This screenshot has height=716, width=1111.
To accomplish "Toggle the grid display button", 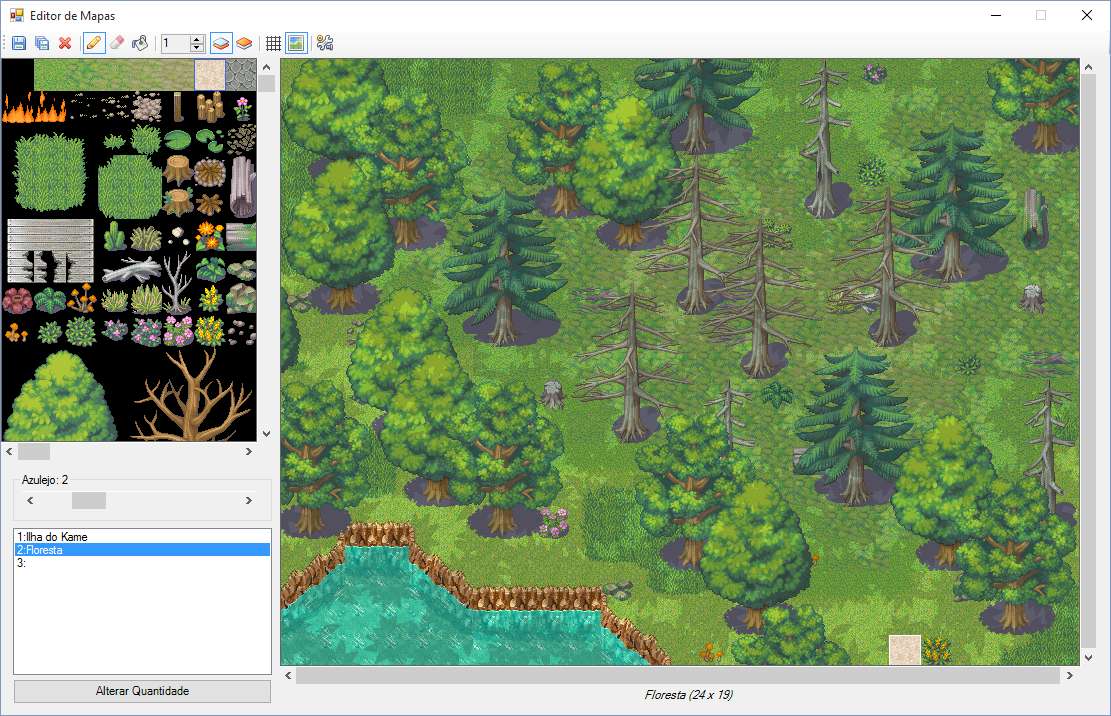I will tap(273, 43).
